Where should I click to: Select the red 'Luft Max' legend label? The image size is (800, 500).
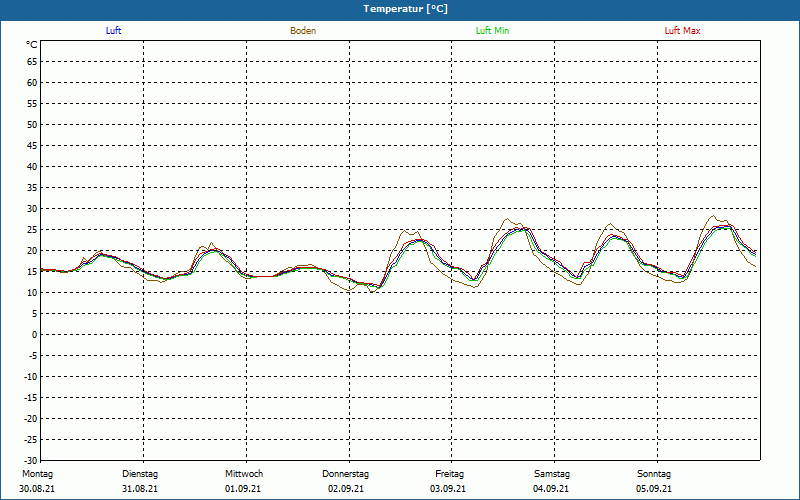tap(682, 31)
